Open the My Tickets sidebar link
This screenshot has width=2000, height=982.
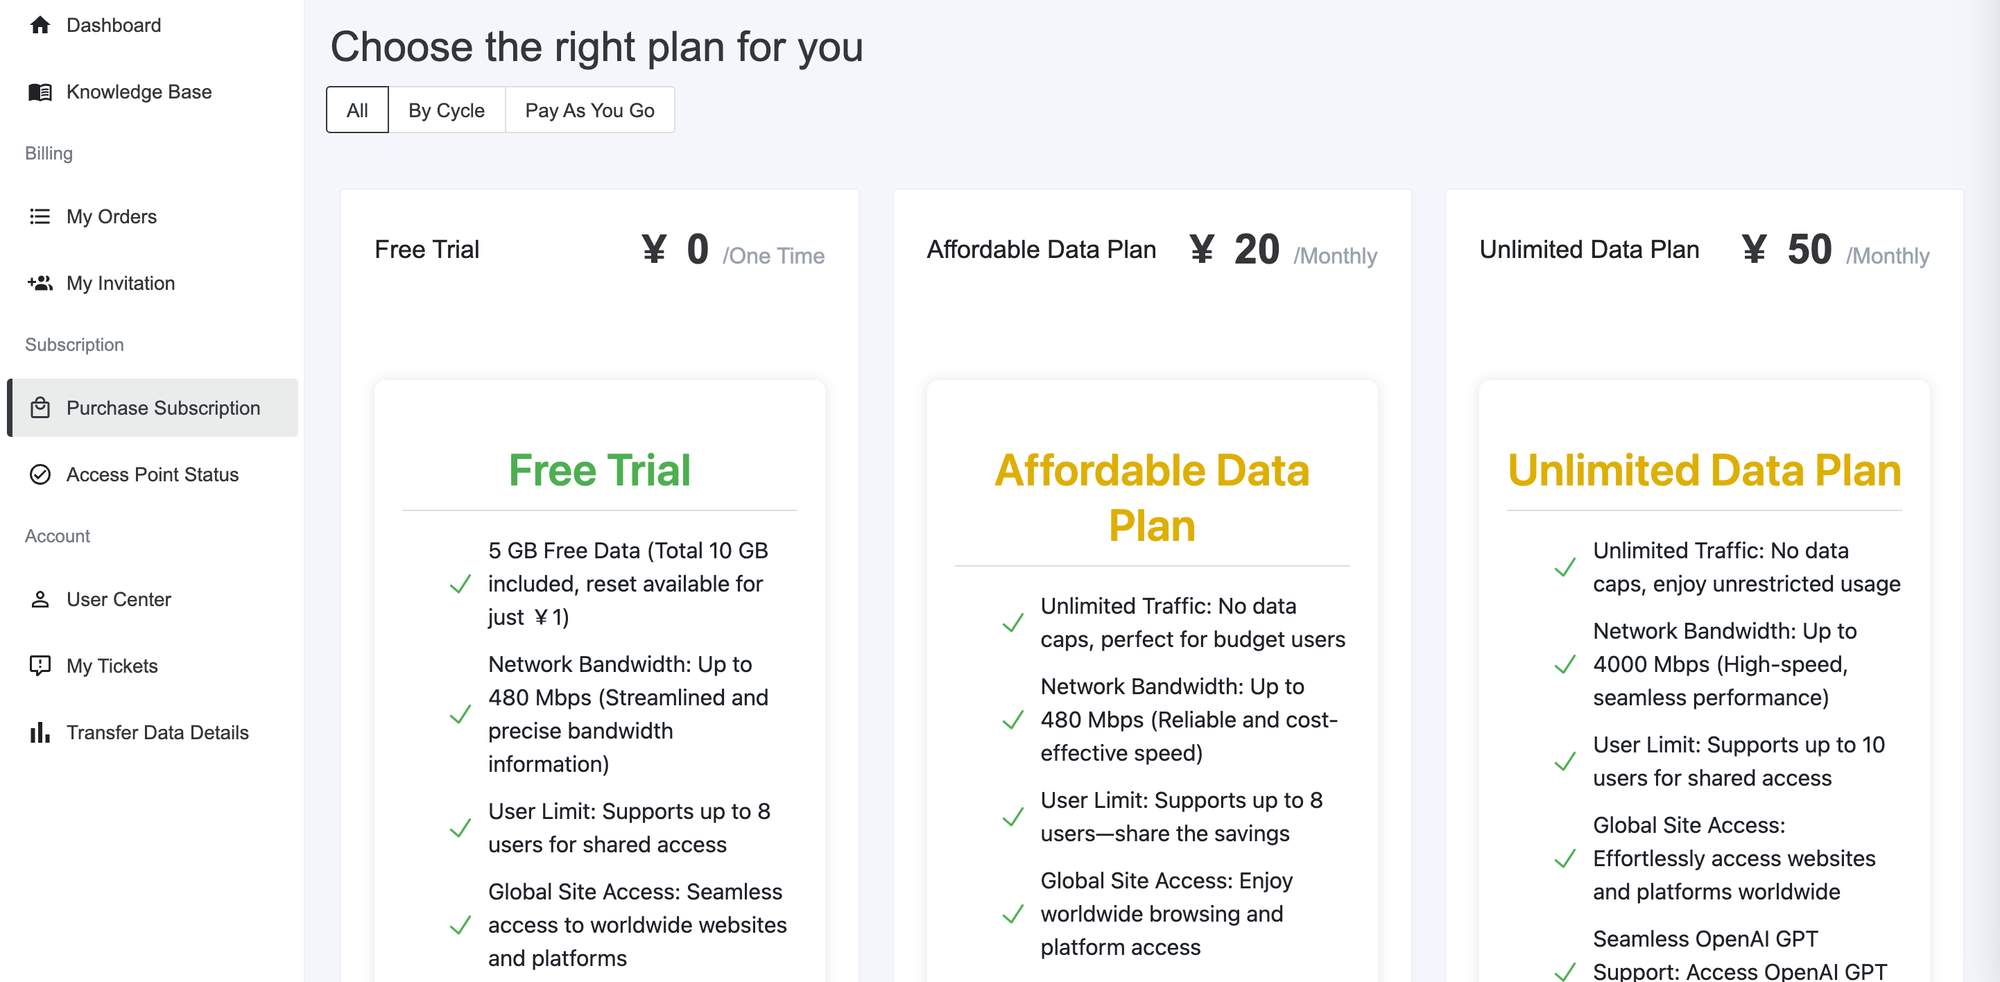[112, 666]
